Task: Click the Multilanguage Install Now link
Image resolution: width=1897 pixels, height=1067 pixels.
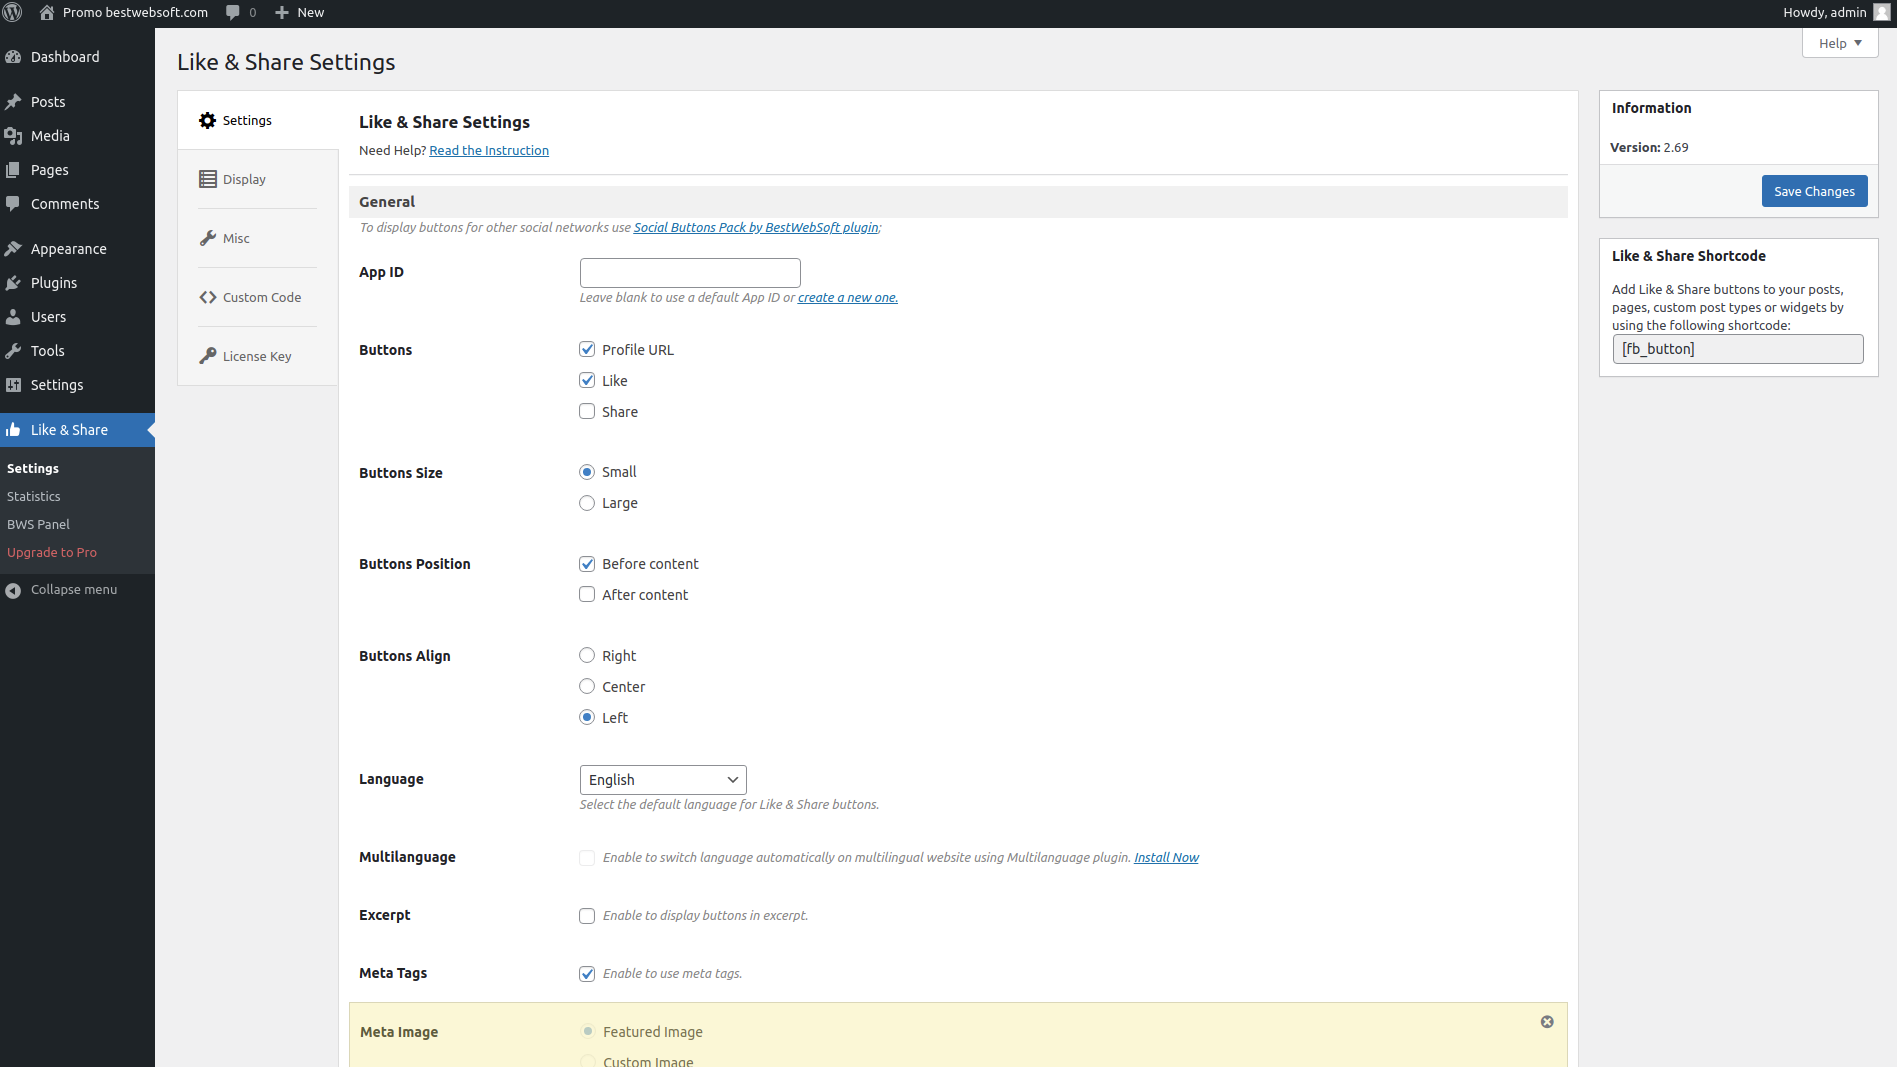Action: [1166, 858]
